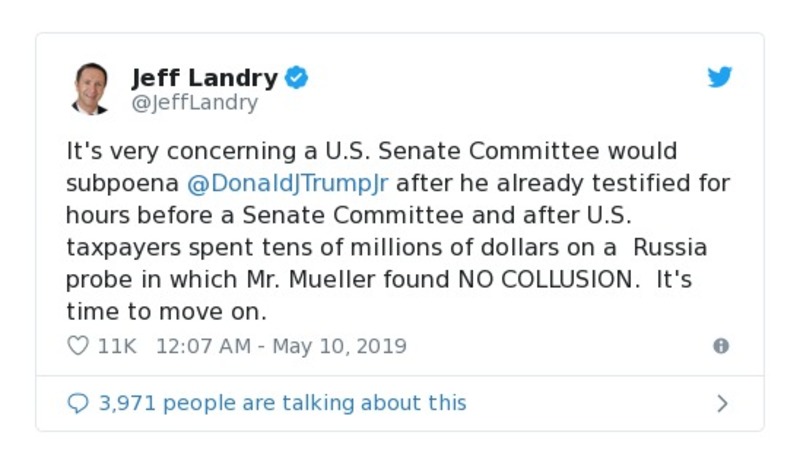Open the 12:07 AM tweet timestamp
The image size is (800, 467).
pos(205,346)
